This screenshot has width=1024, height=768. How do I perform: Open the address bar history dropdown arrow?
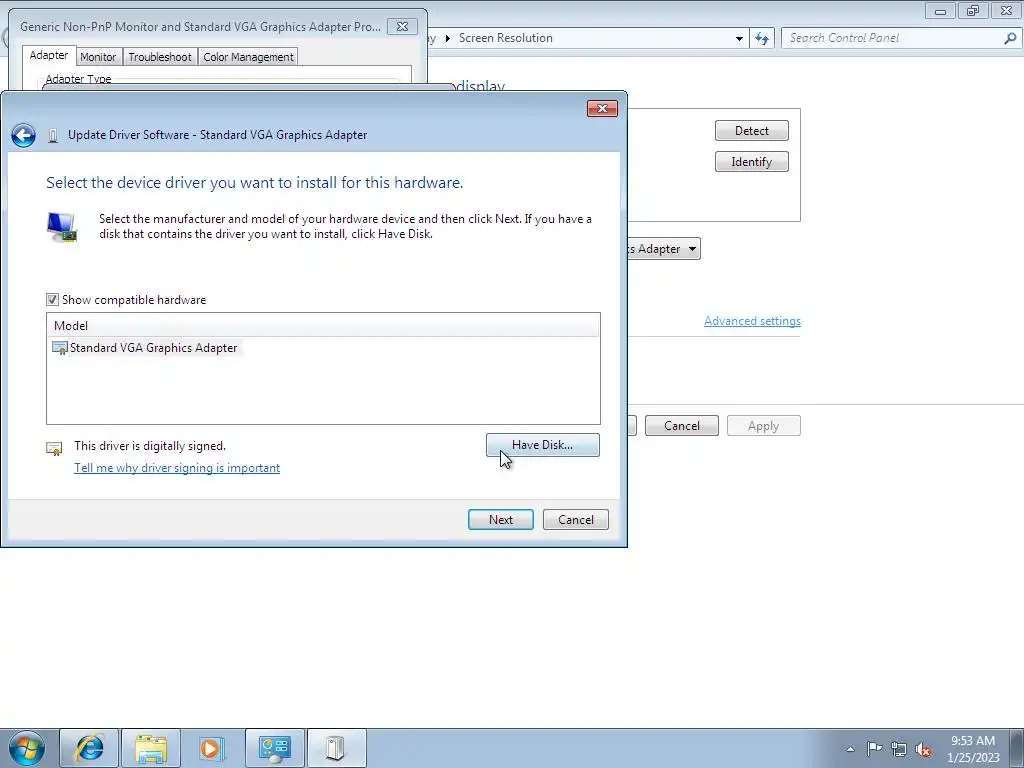point(739,39)
